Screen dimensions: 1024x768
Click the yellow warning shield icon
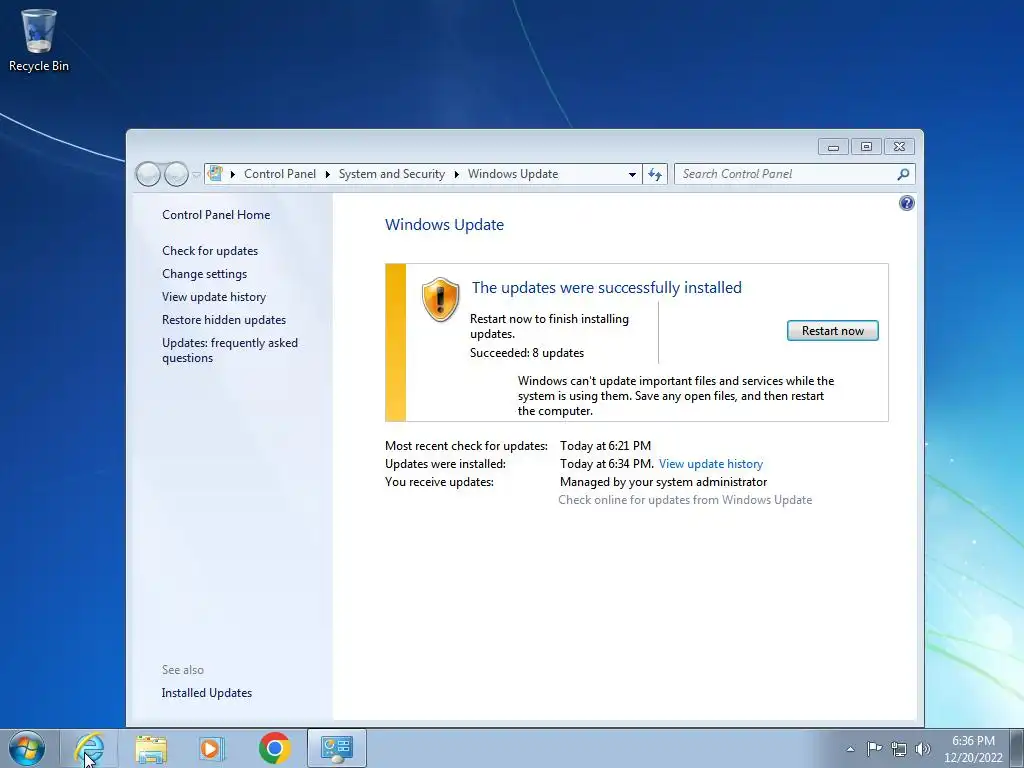point(440,300)
